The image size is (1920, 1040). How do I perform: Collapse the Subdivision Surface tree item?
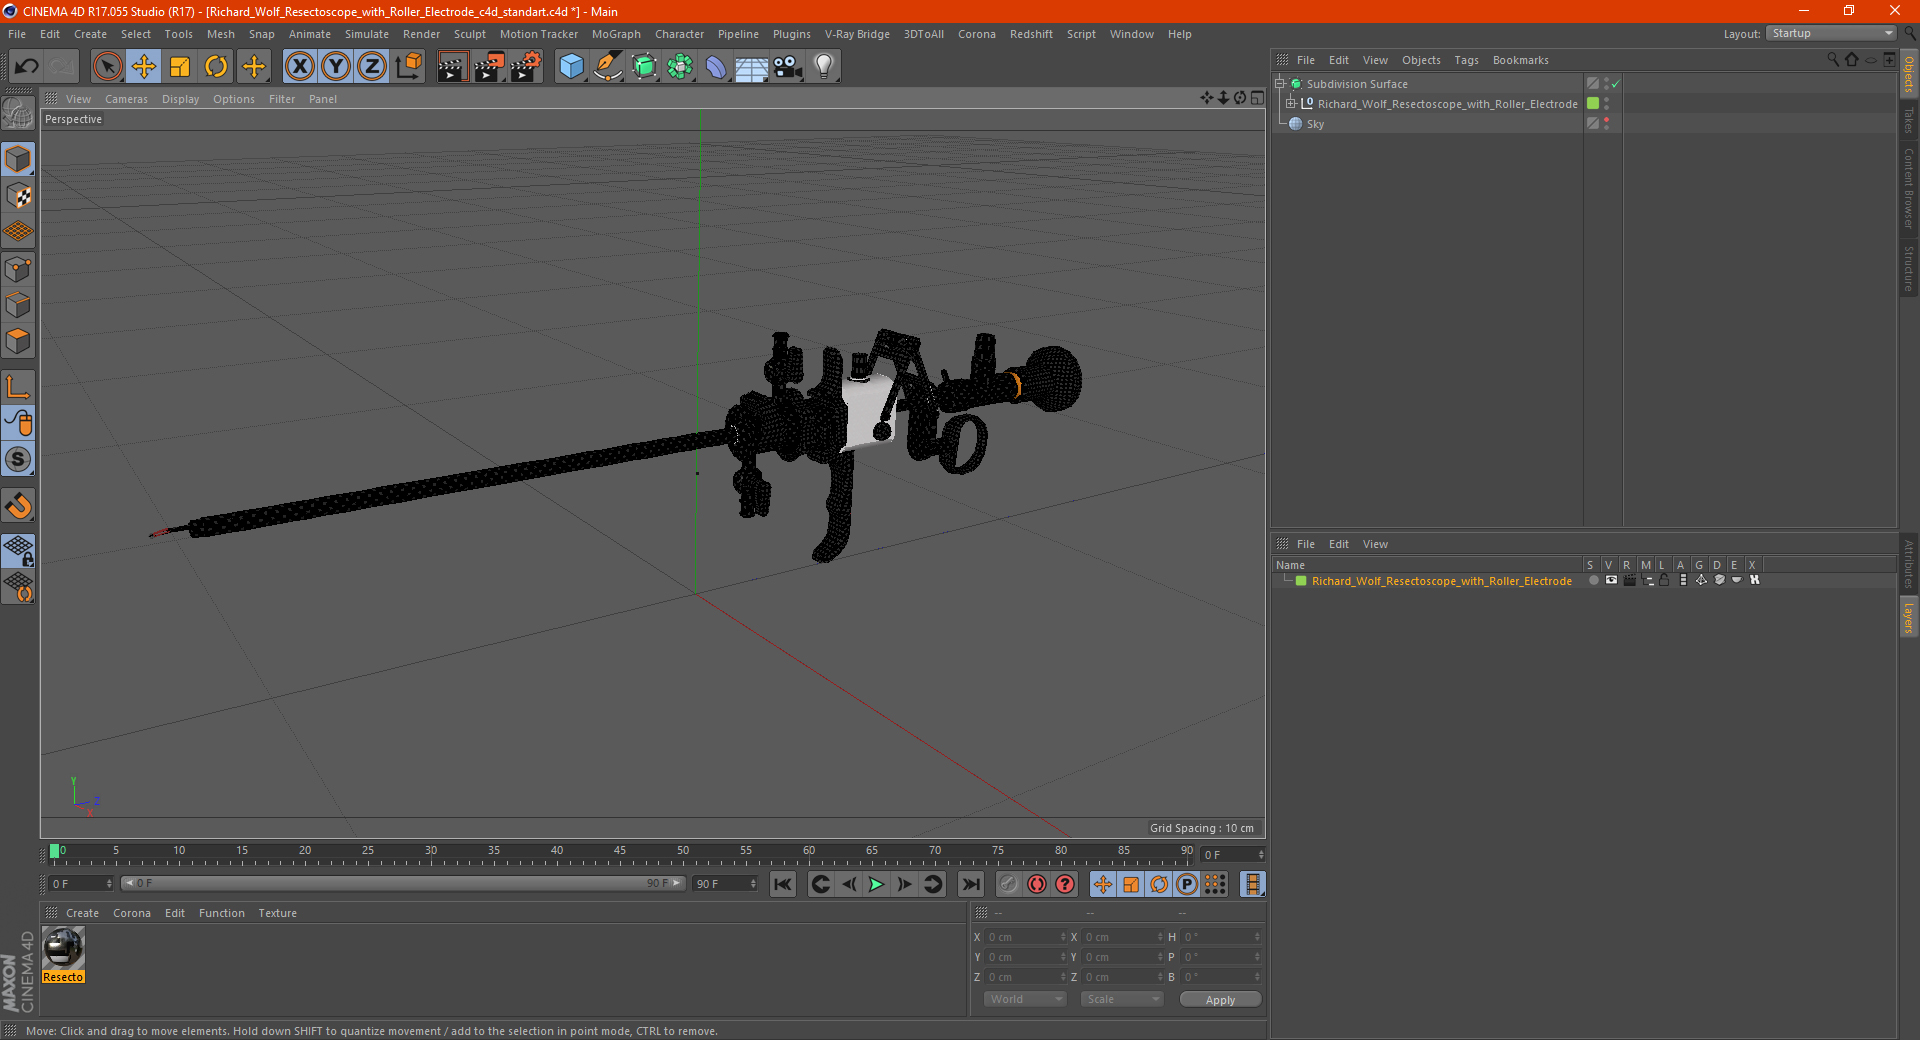click(1279, 84)
